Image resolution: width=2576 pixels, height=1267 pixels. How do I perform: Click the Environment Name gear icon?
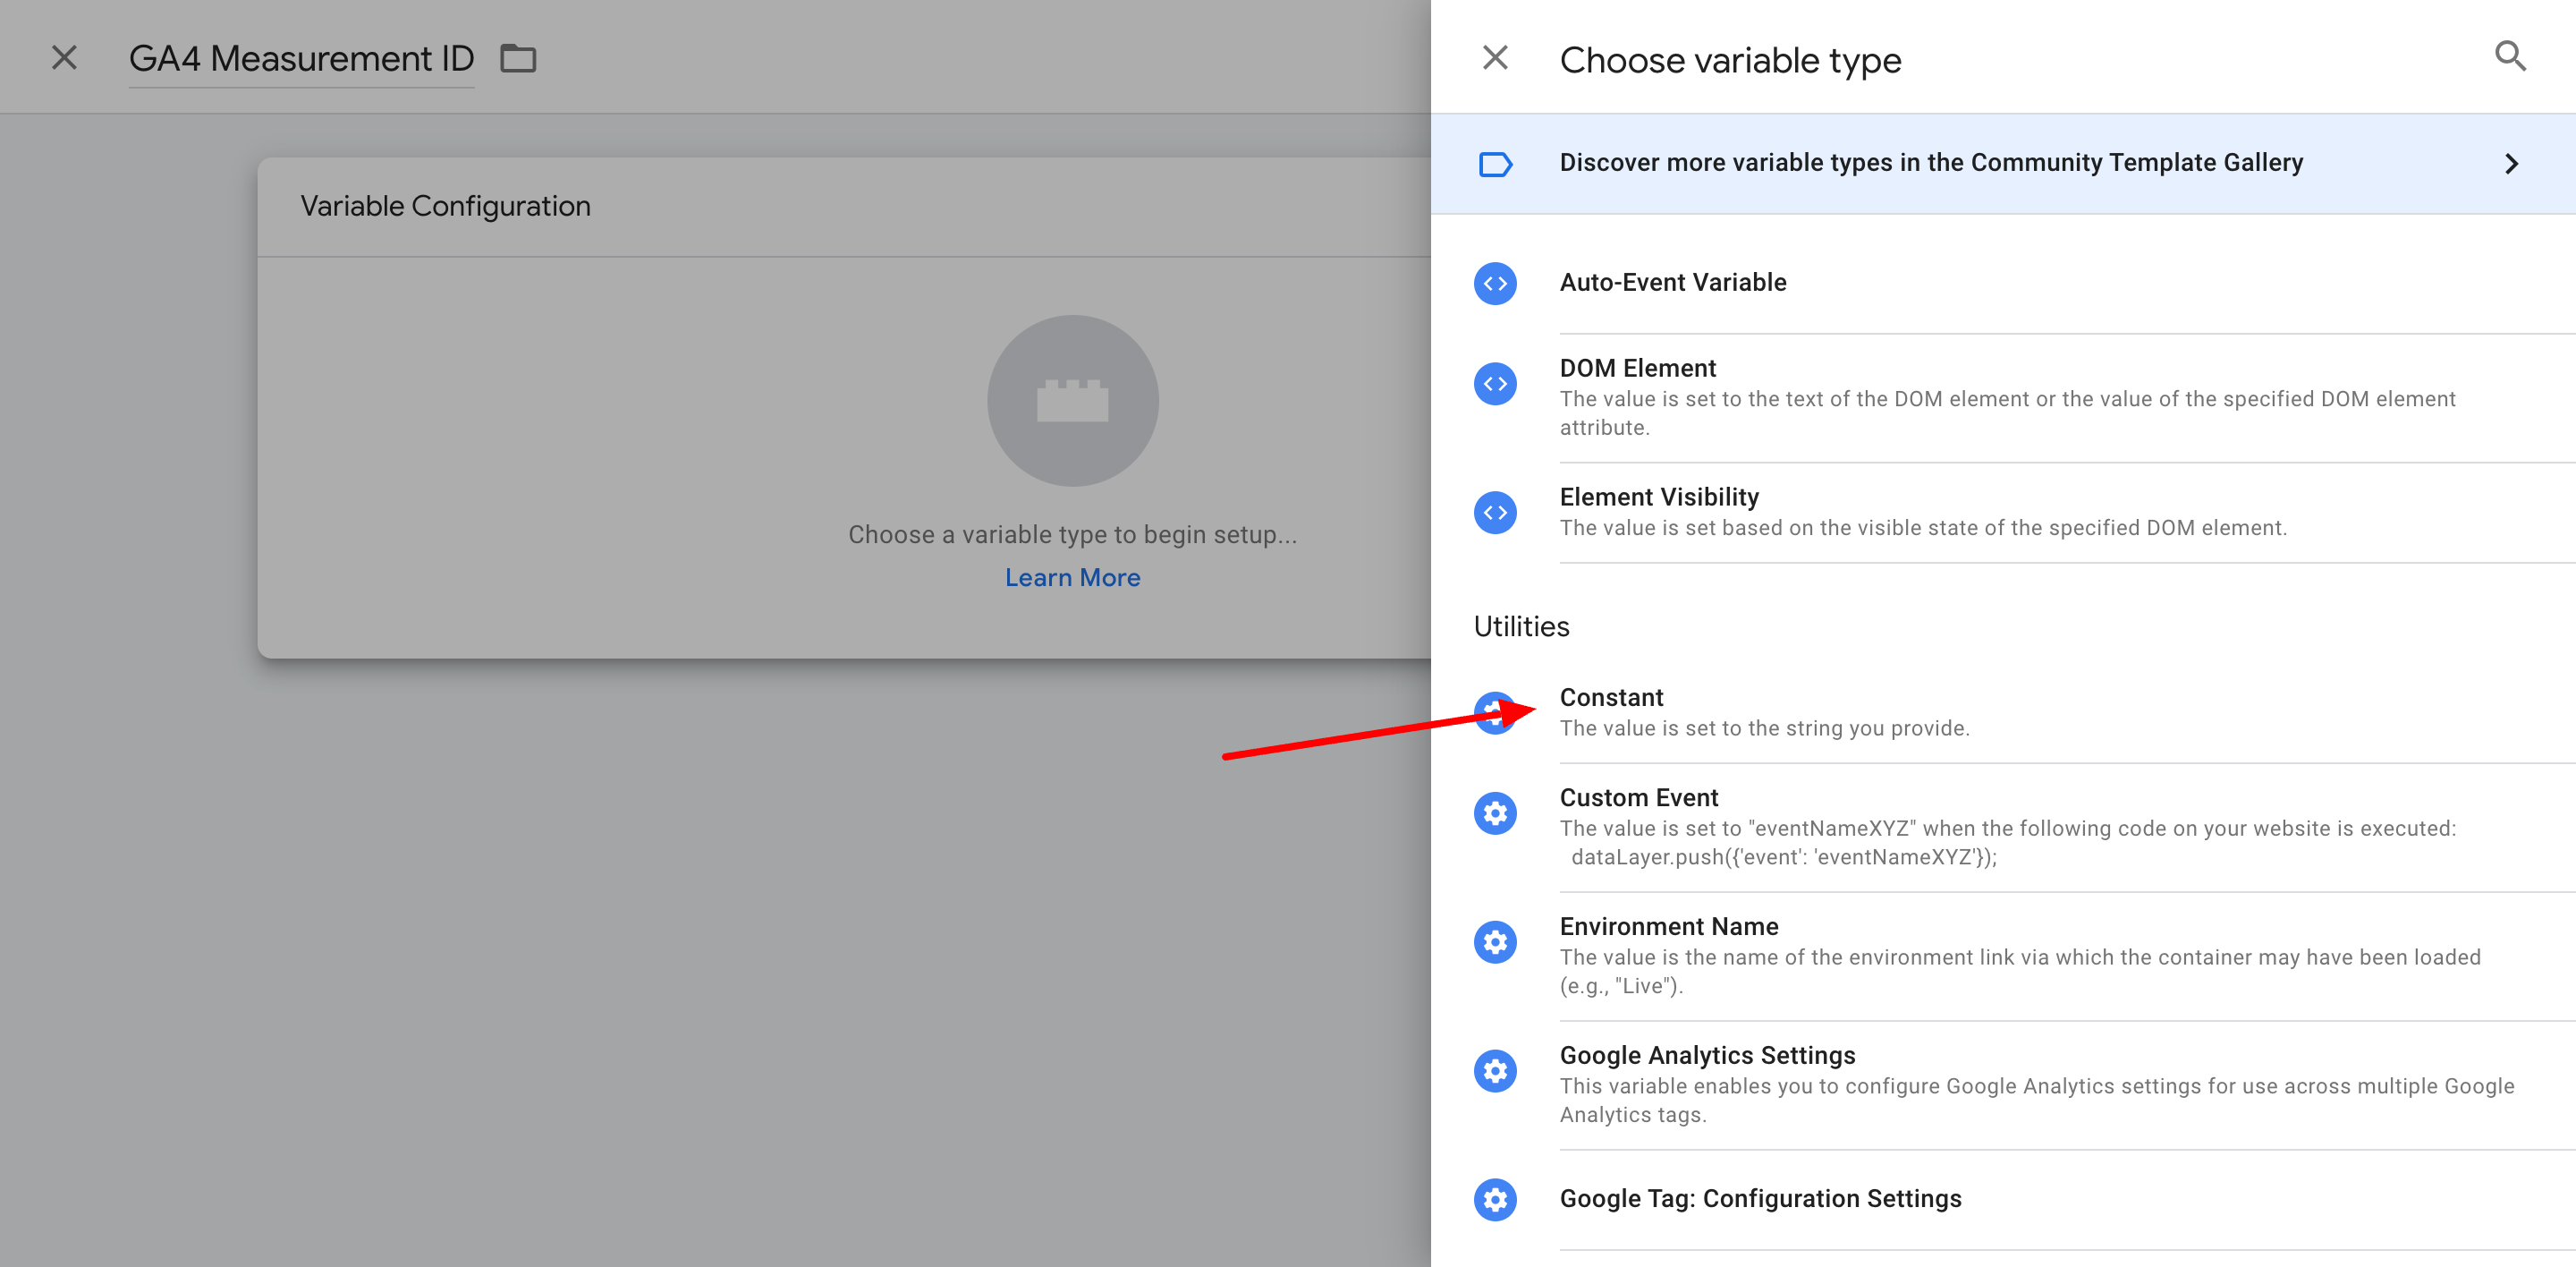(x=1495, y=942)
